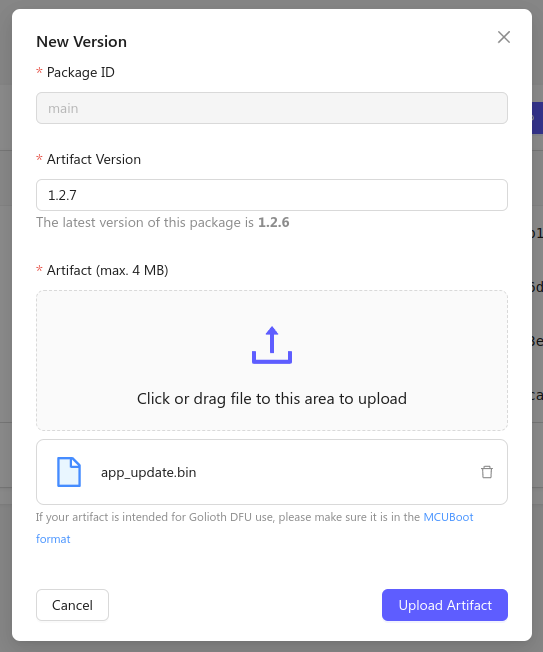
Task: Delete app_update.bin using the trash icon
Action: 487,472
